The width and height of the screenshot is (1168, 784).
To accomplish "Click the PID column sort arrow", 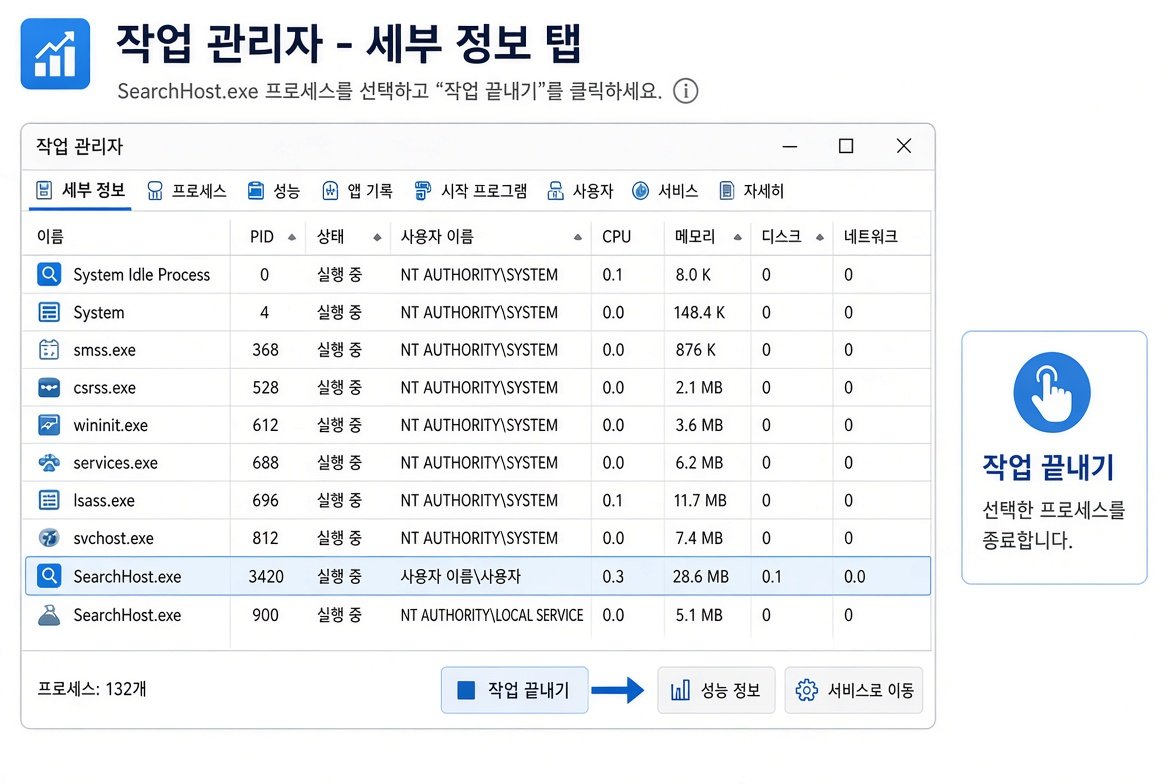I will coord(292,237).
